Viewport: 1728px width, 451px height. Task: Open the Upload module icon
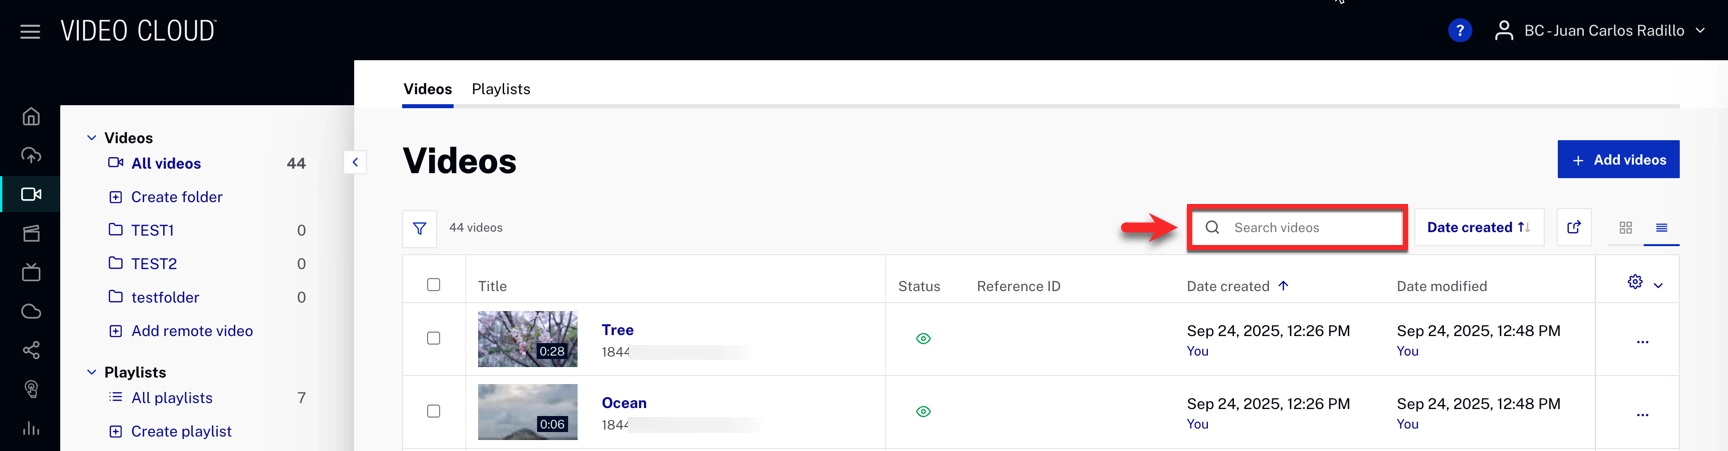coord(31,155)
